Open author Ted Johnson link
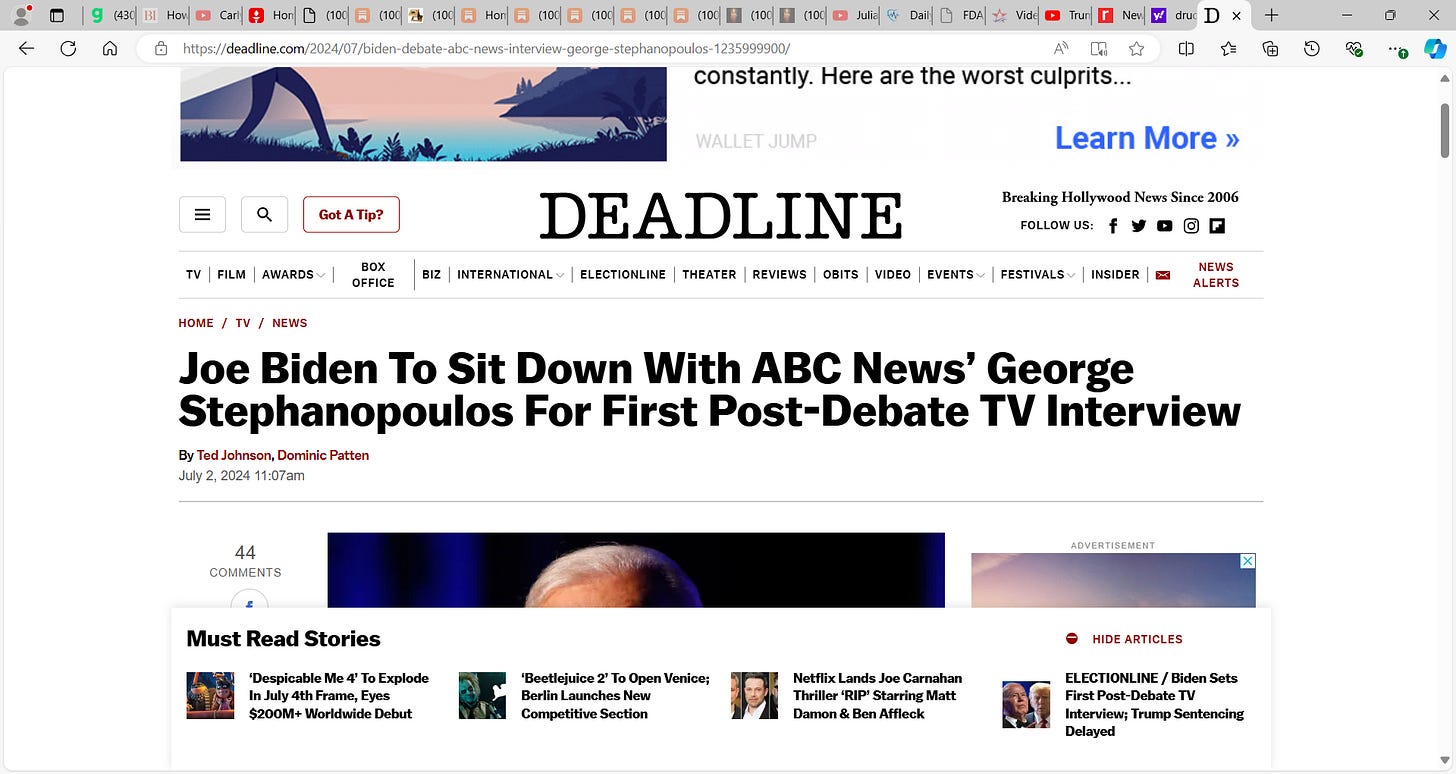This screenshot has width=1456, height=774. [234, 455]
